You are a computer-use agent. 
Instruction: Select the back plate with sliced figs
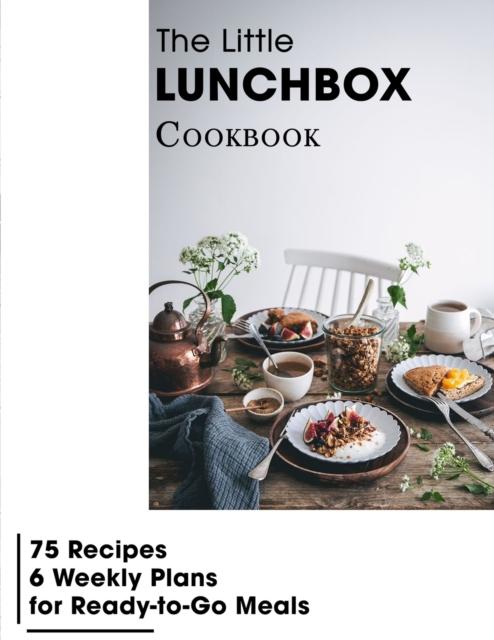tap(288, 326)
